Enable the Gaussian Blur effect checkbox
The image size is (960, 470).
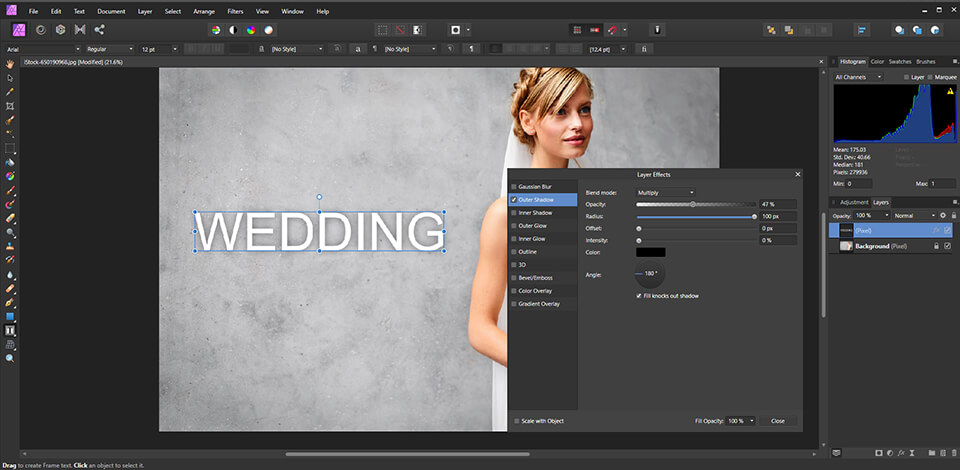514,187
